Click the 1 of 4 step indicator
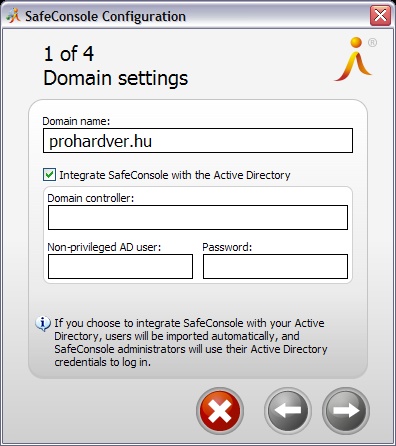This screenshot has width=396, height=446. click(69, 54)
